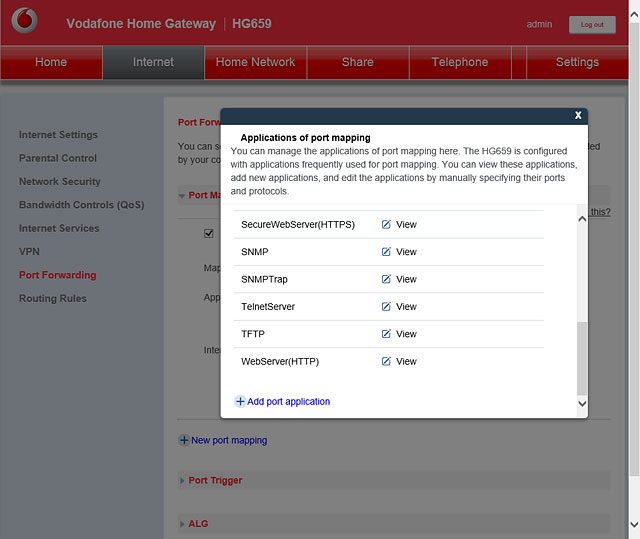Open Internet Settings in sidebar
640x539 pixels.
pyautogui.click(x=58, y=135)
